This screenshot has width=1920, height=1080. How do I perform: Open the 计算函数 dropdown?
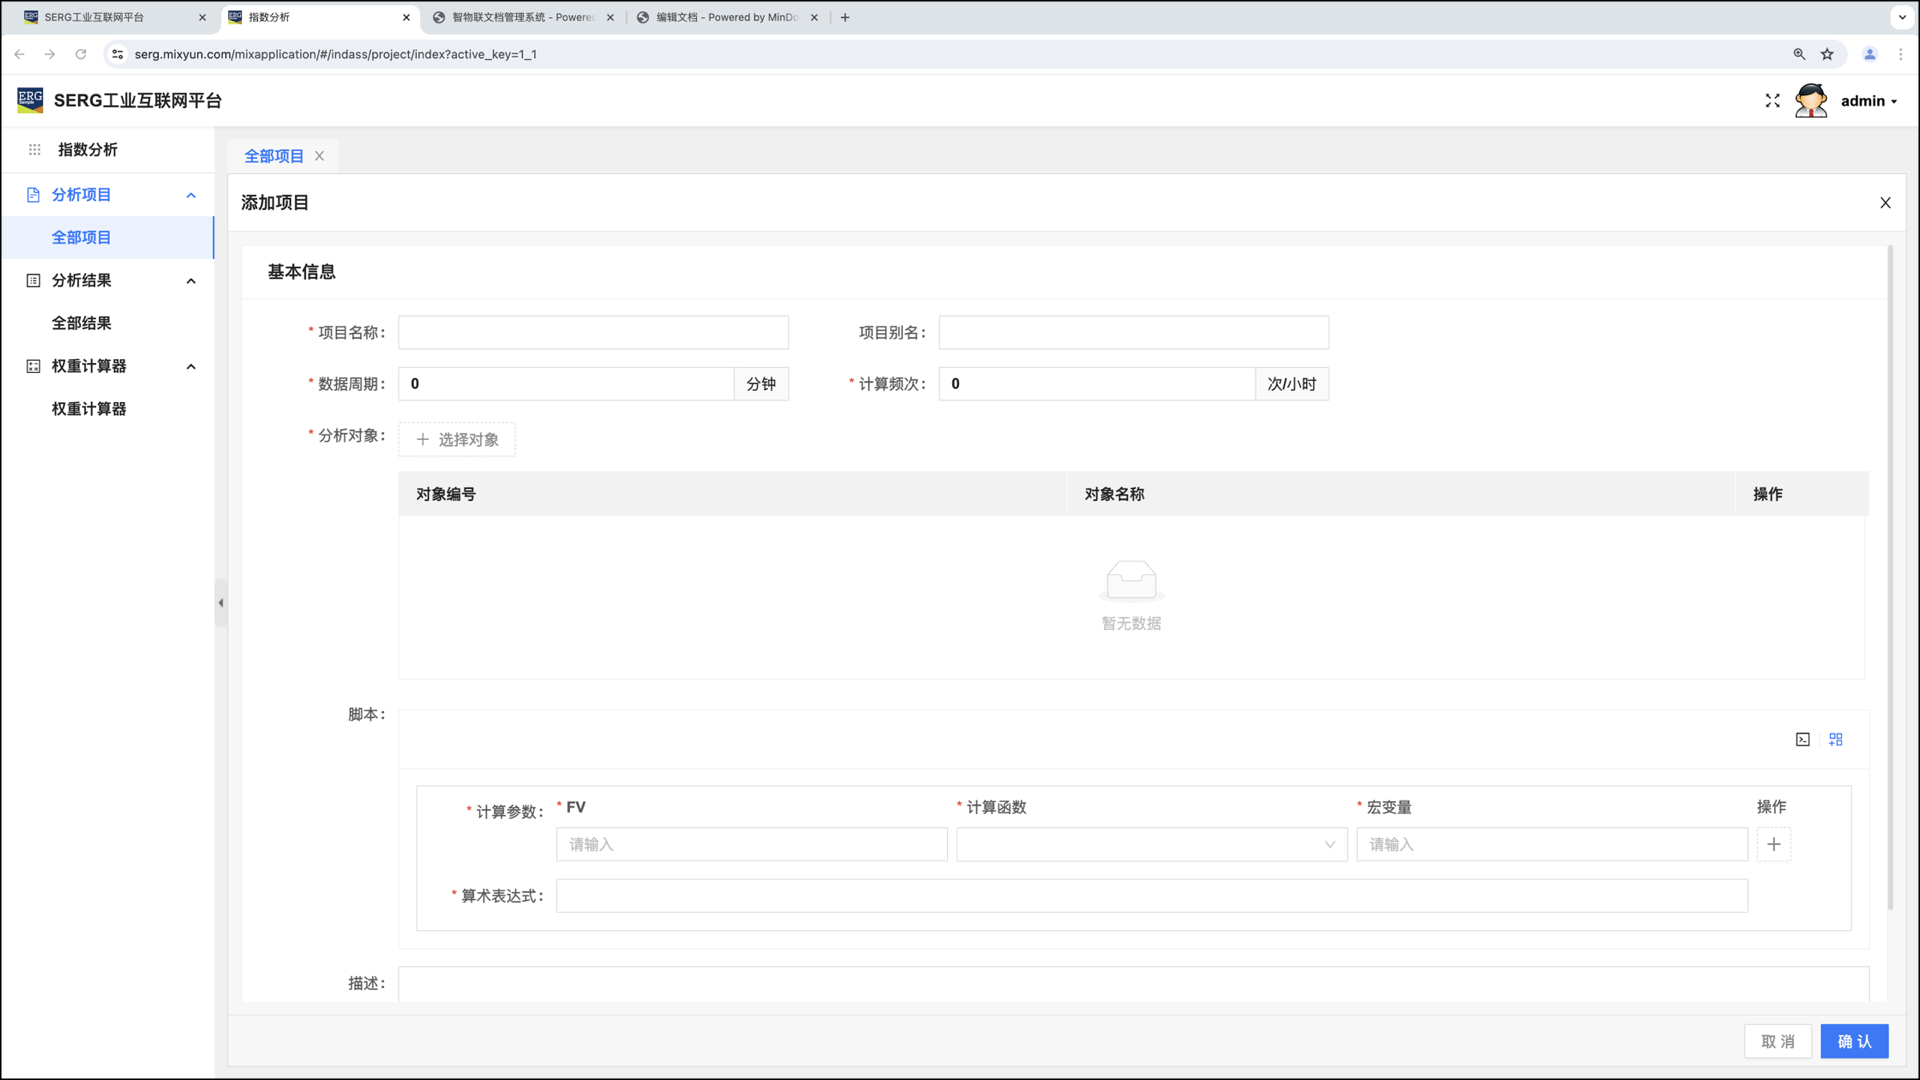click(x=1151, y=845)
